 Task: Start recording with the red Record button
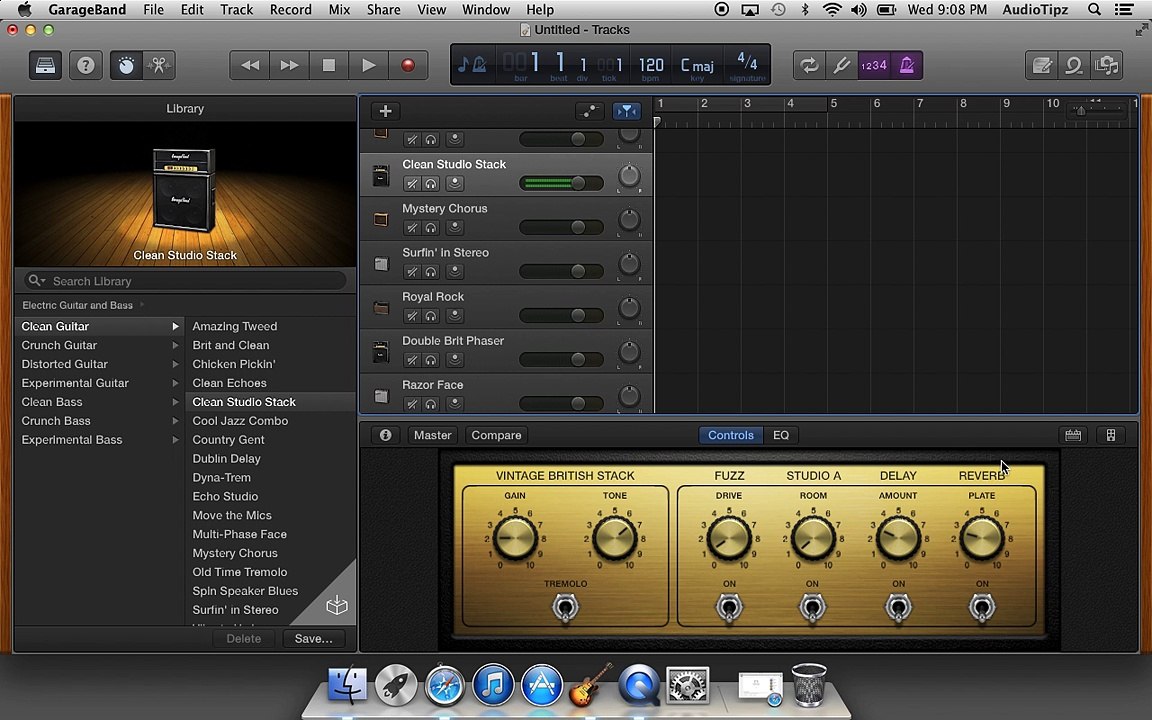[408, 65]
